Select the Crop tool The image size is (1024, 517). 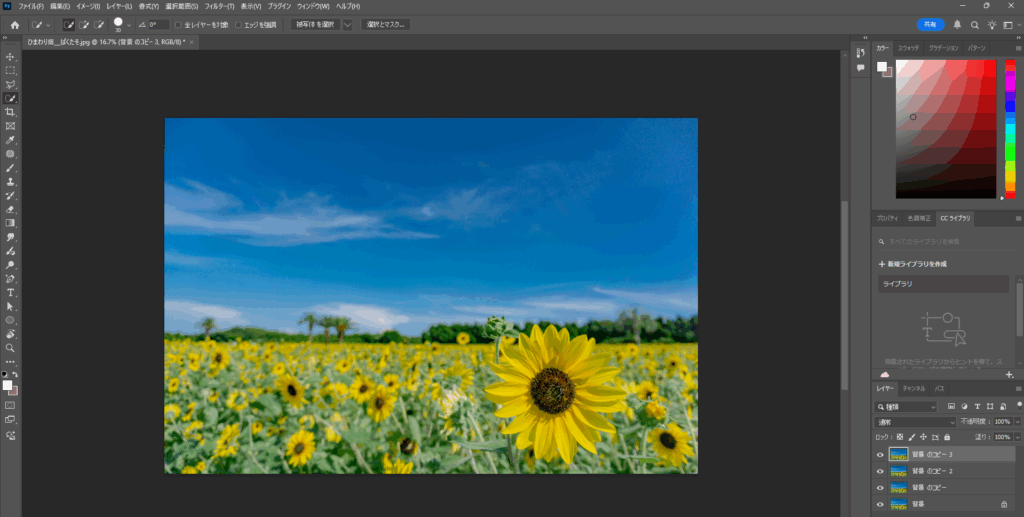tap(10, 113)
